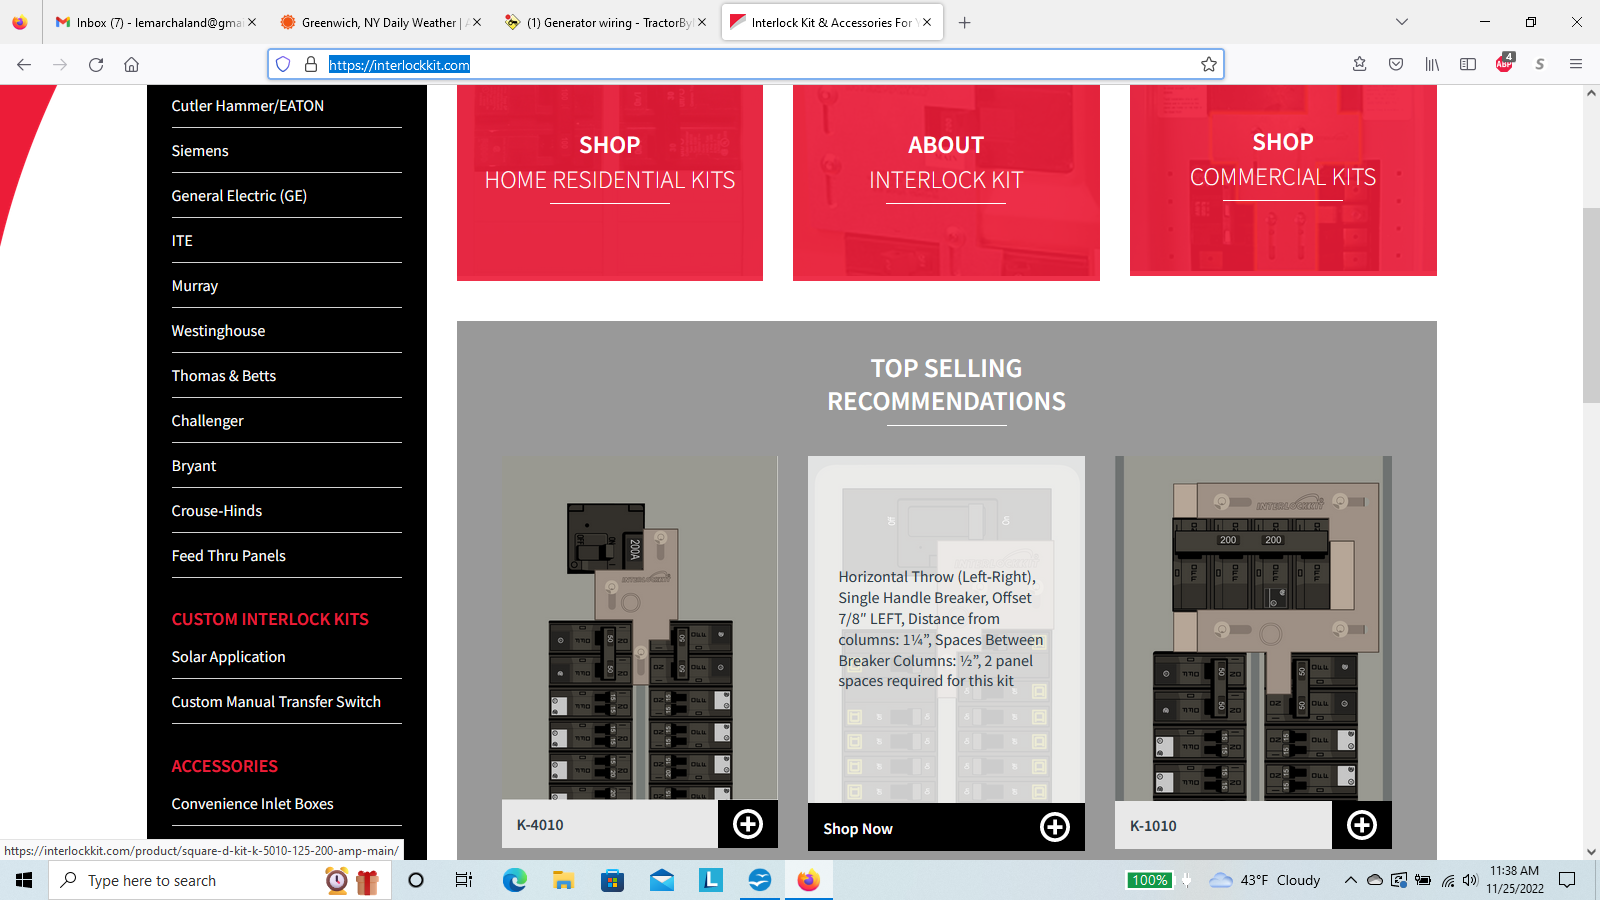Open the Siemens category
This screenshot has width=1600, height=900.
tap(200, 150)
